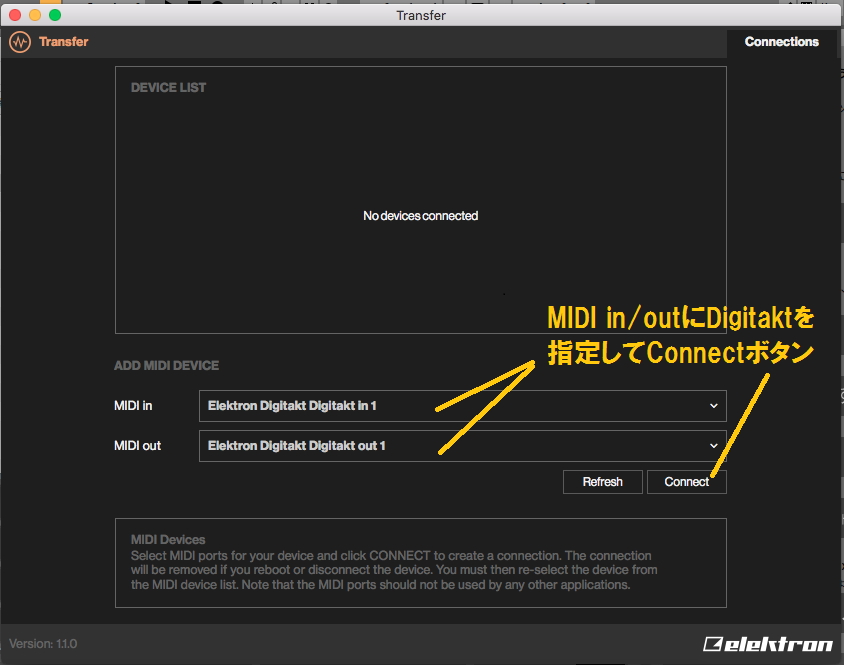Screen dimensions: 844x665
Task: Click the No devices connected message
Action: click(x=420, y=216)
